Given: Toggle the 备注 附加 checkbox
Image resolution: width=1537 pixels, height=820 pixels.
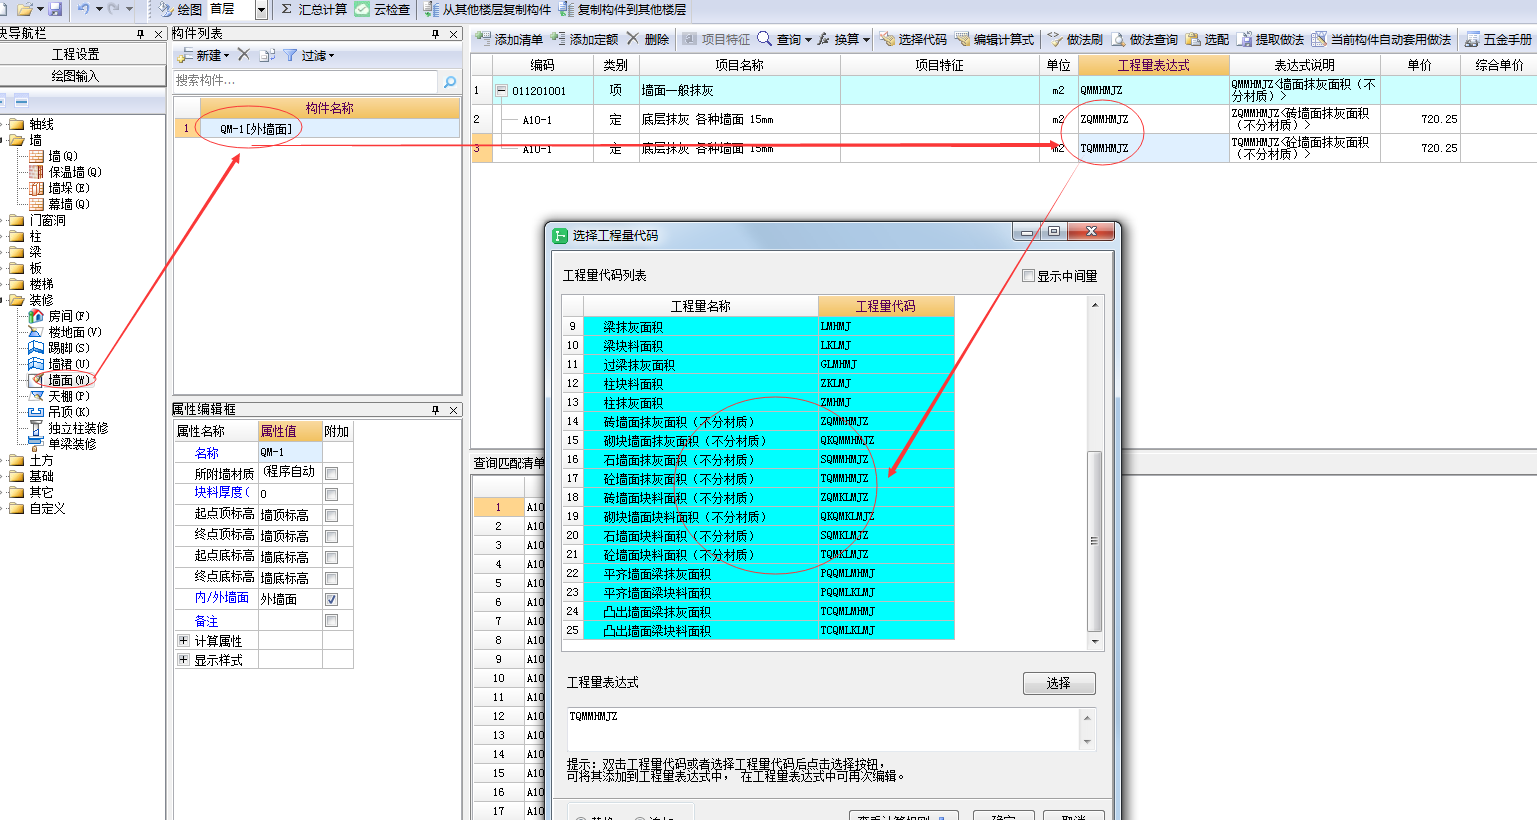Looking at the screenshot, I should click(332, 621).
